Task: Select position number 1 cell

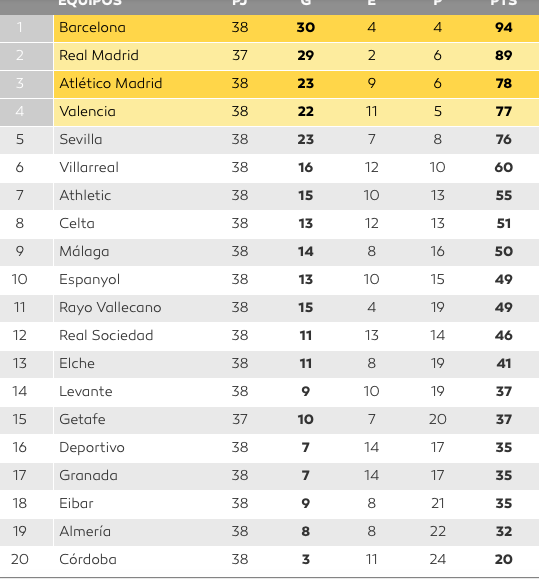Action: pos(20,27)
